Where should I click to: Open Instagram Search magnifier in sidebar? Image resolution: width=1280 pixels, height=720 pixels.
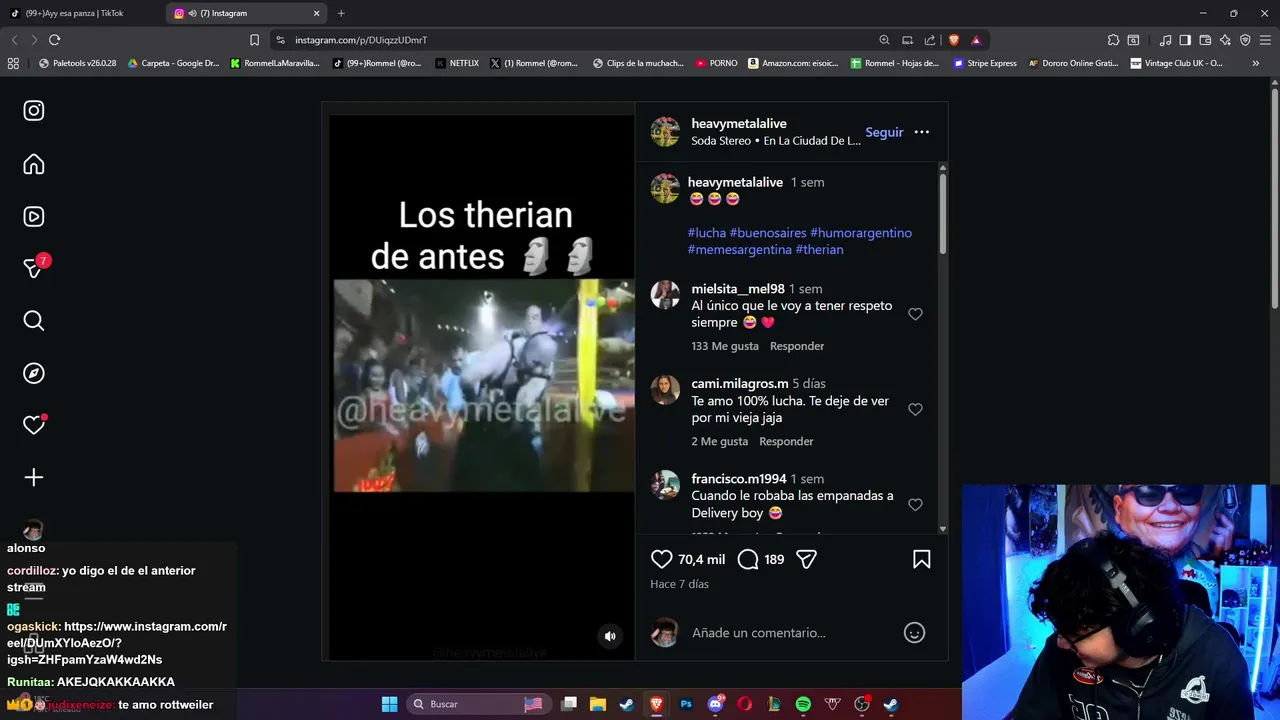pyautogui.click(x=34, y=321)
